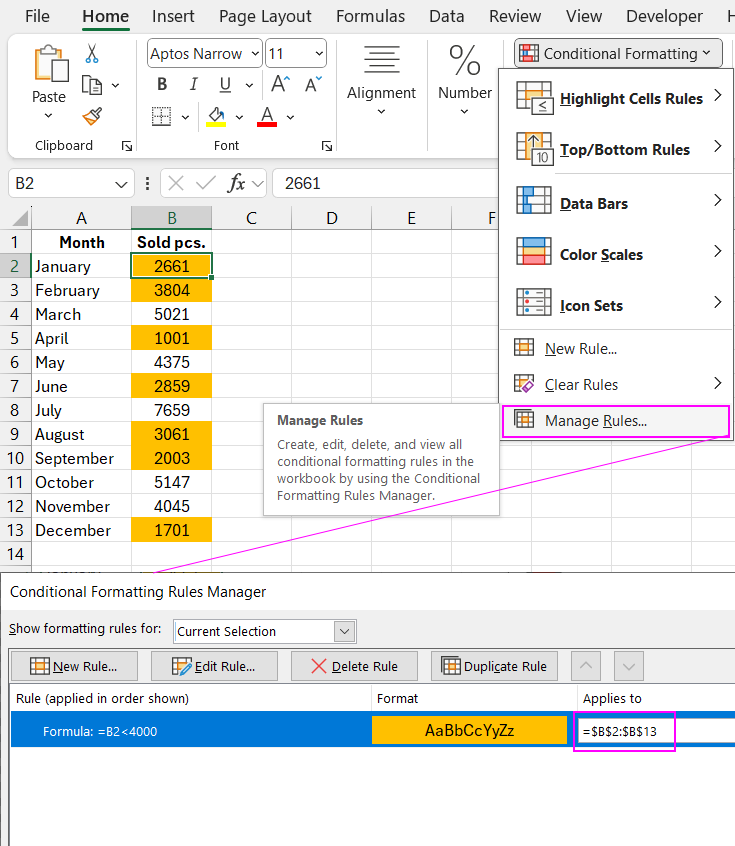The height and width of the screenshot is (846, 735).
Task: Open Icon Sets submenu
Action: click(x=616, y=305)
